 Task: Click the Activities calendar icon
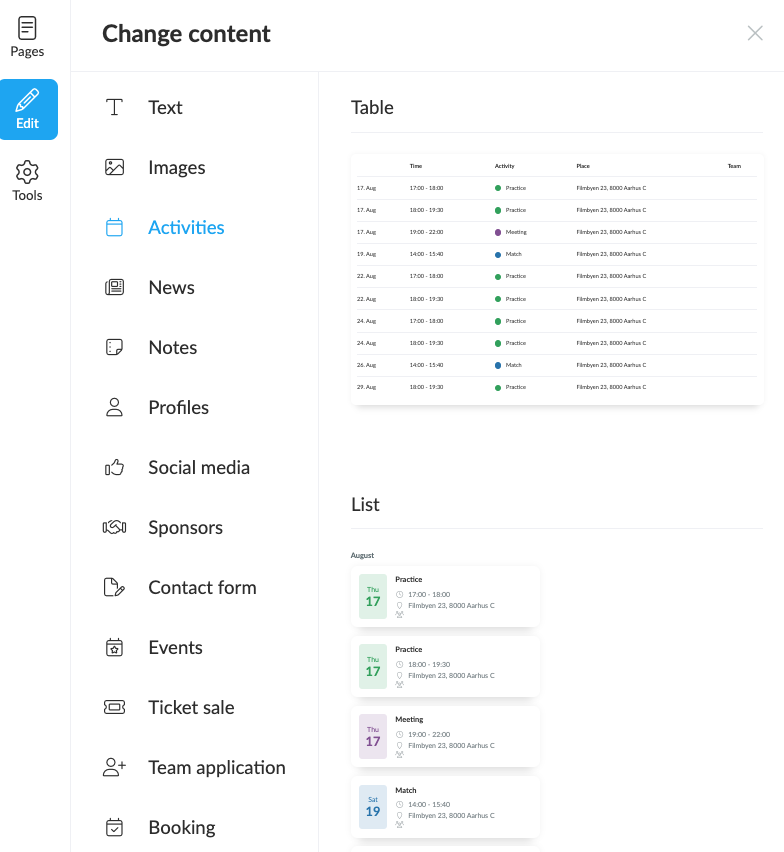click(114, 227)
